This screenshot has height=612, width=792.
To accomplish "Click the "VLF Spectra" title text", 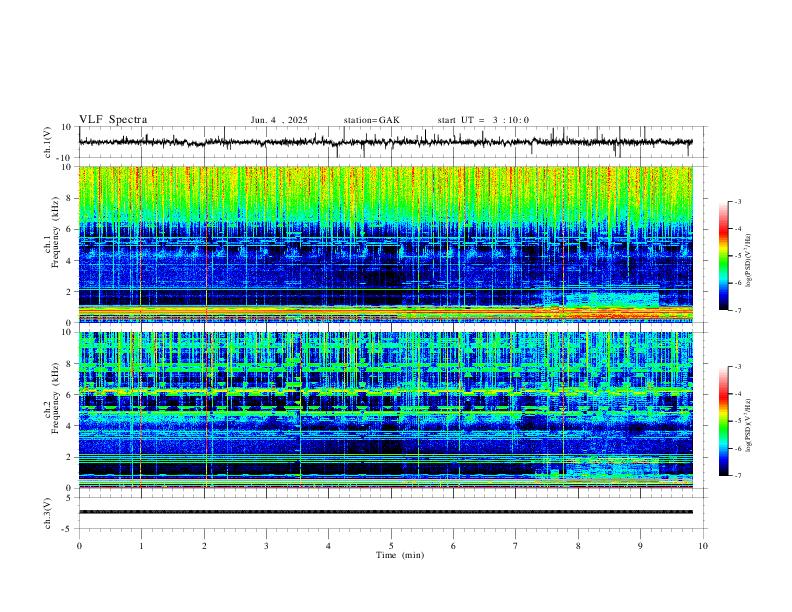I will tap(113, 120).
